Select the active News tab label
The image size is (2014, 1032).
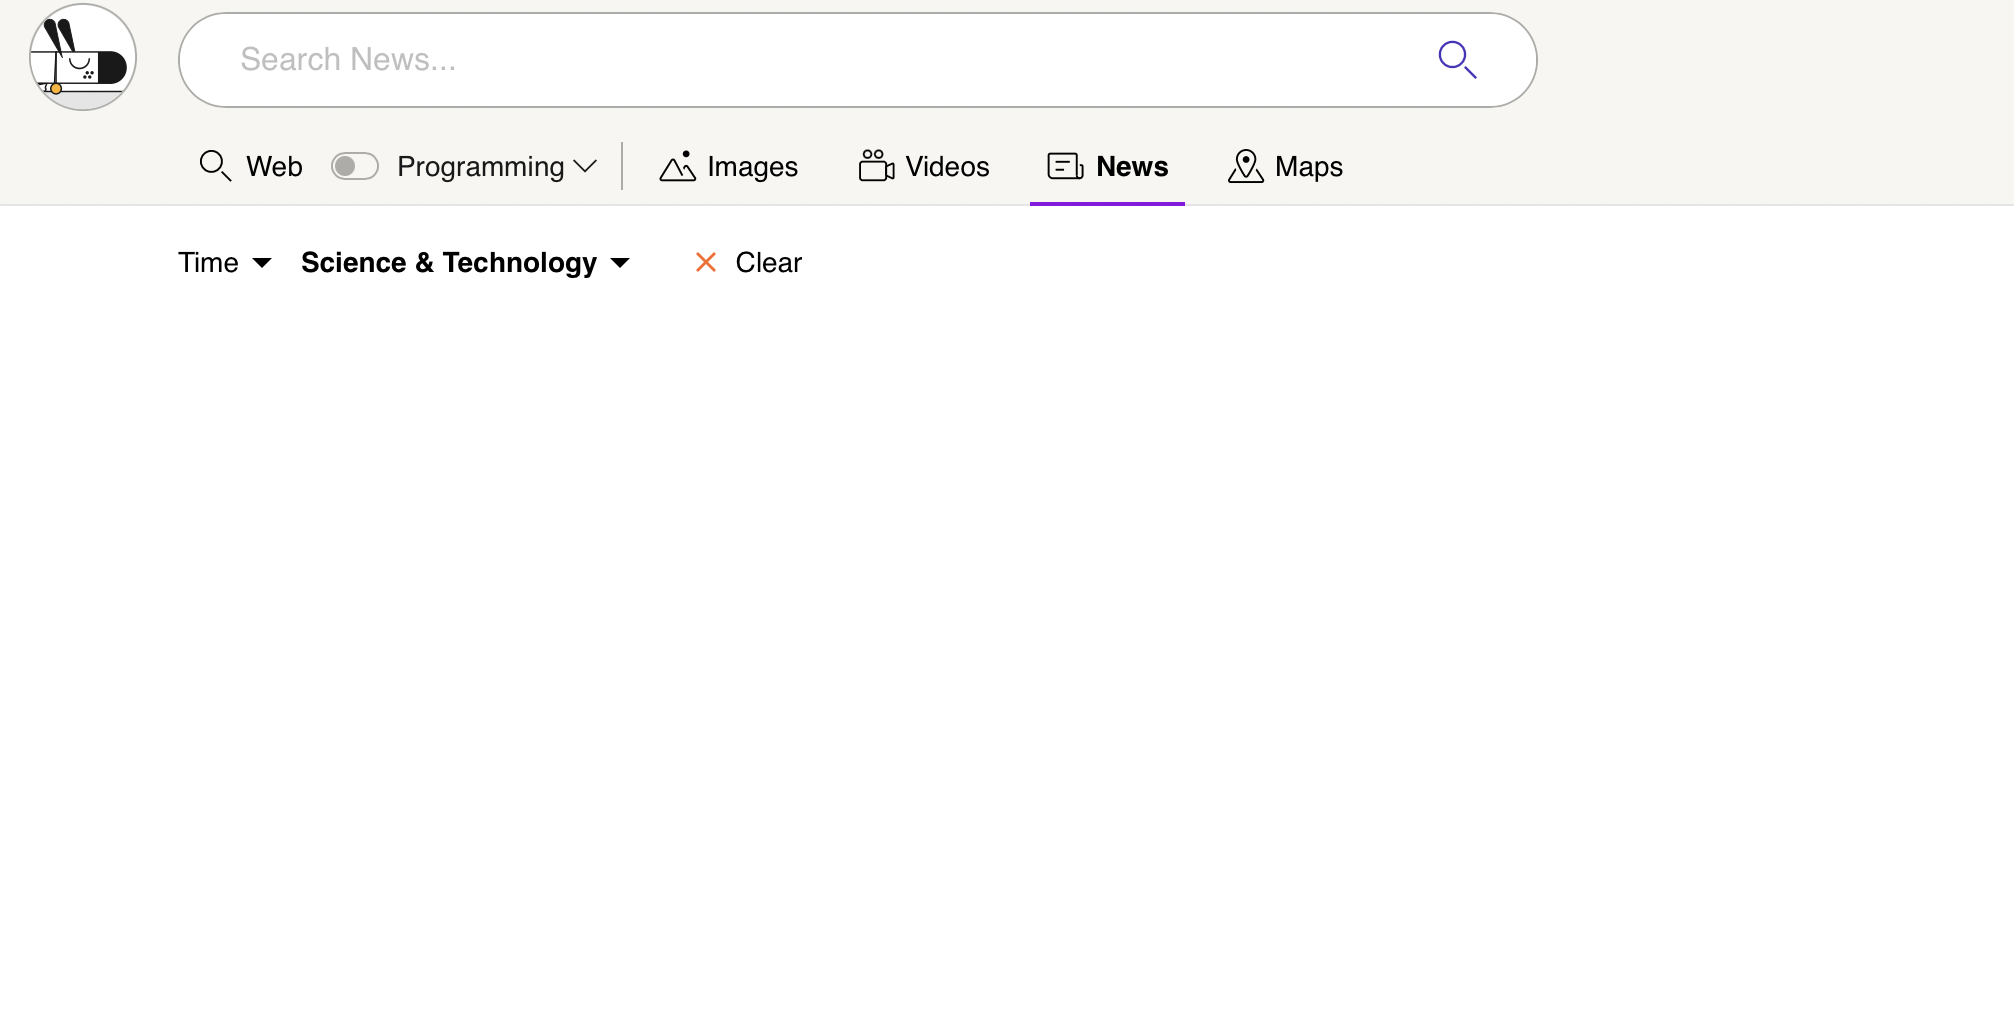point(1132,166)
